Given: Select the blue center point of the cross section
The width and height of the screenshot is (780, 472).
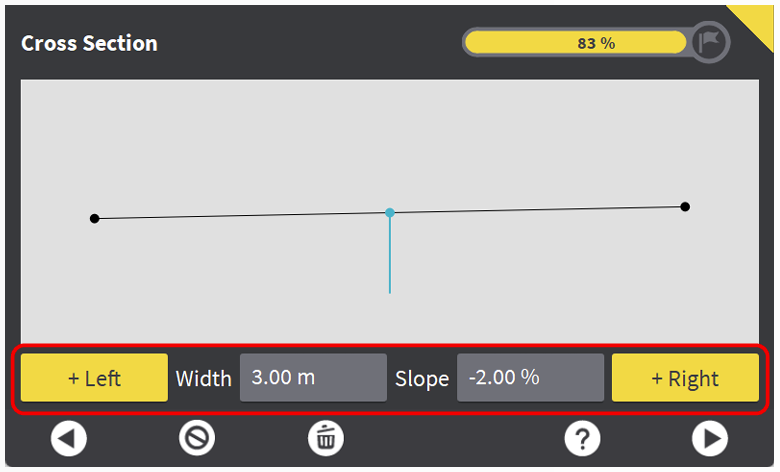Looking at the screenshot, I should [x=390, y=212].
